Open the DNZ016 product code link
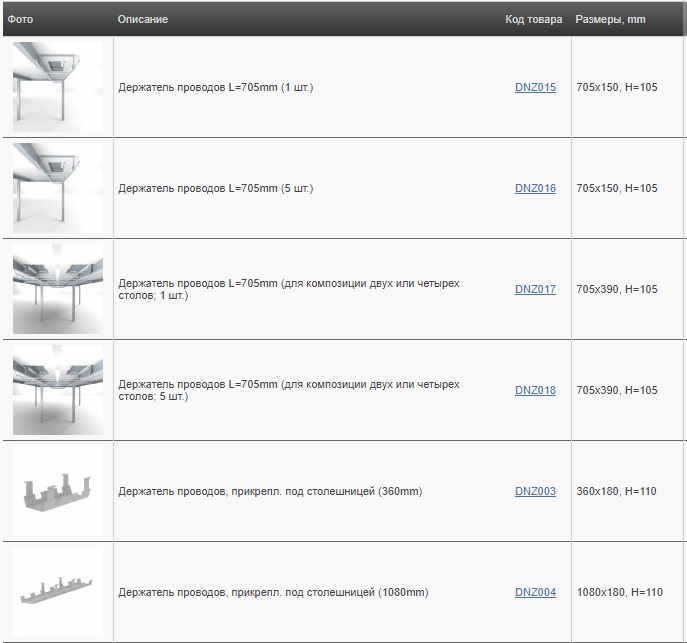 coord(535,189)
